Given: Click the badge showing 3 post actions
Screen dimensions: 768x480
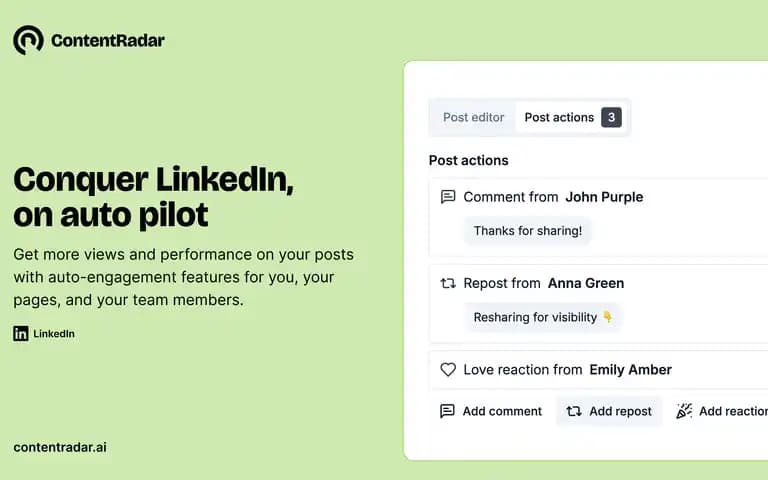Looking at the screenshot, I should click(611, 118).
